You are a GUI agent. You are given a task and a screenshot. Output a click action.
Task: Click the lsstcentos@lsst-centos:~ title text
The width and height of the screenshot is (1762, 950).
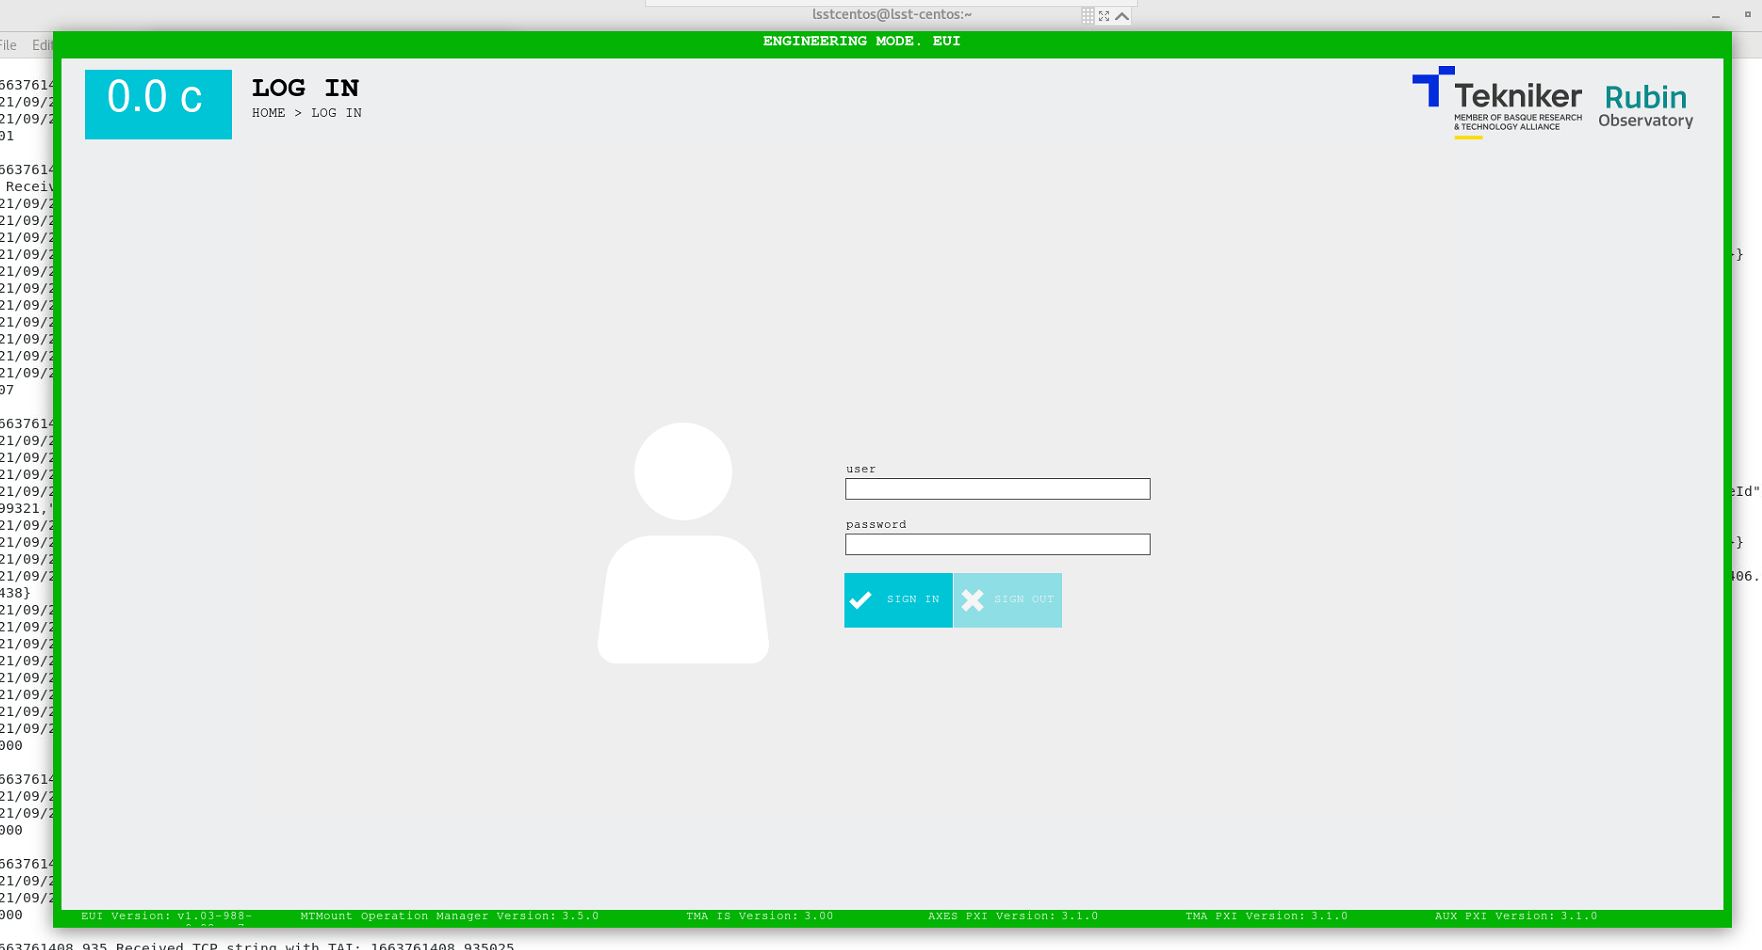pos(891,14)
